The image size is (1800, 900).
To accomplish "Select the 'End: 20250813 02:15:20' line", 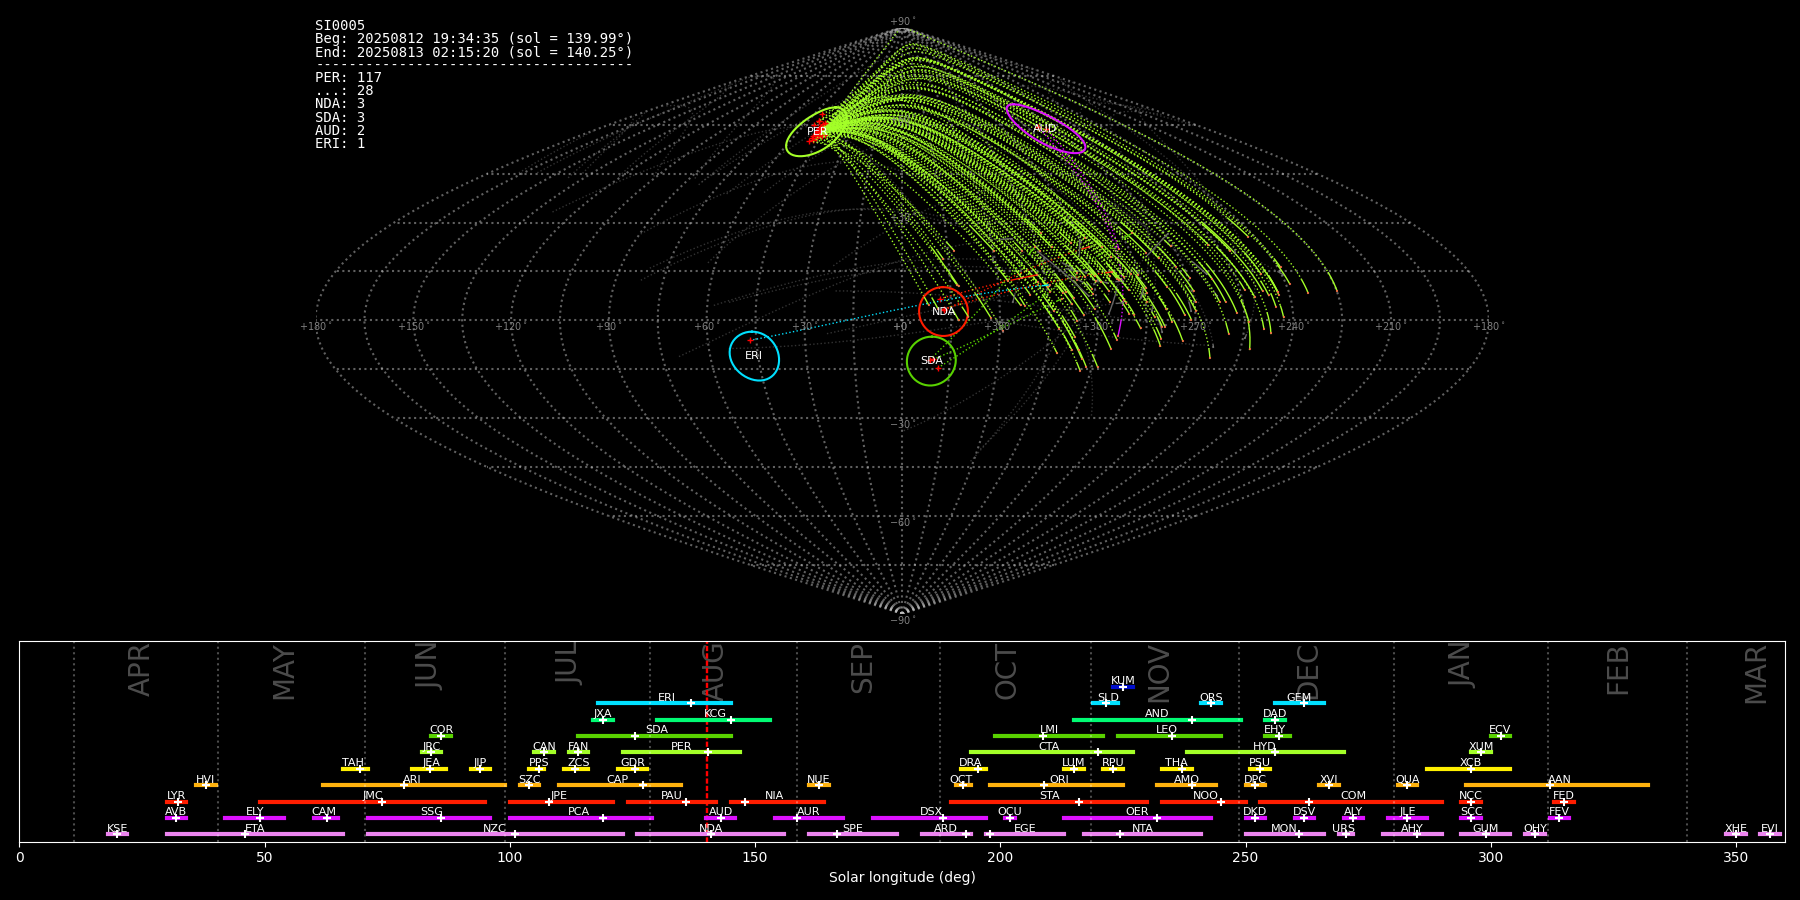I will click(x=474, y=52).
